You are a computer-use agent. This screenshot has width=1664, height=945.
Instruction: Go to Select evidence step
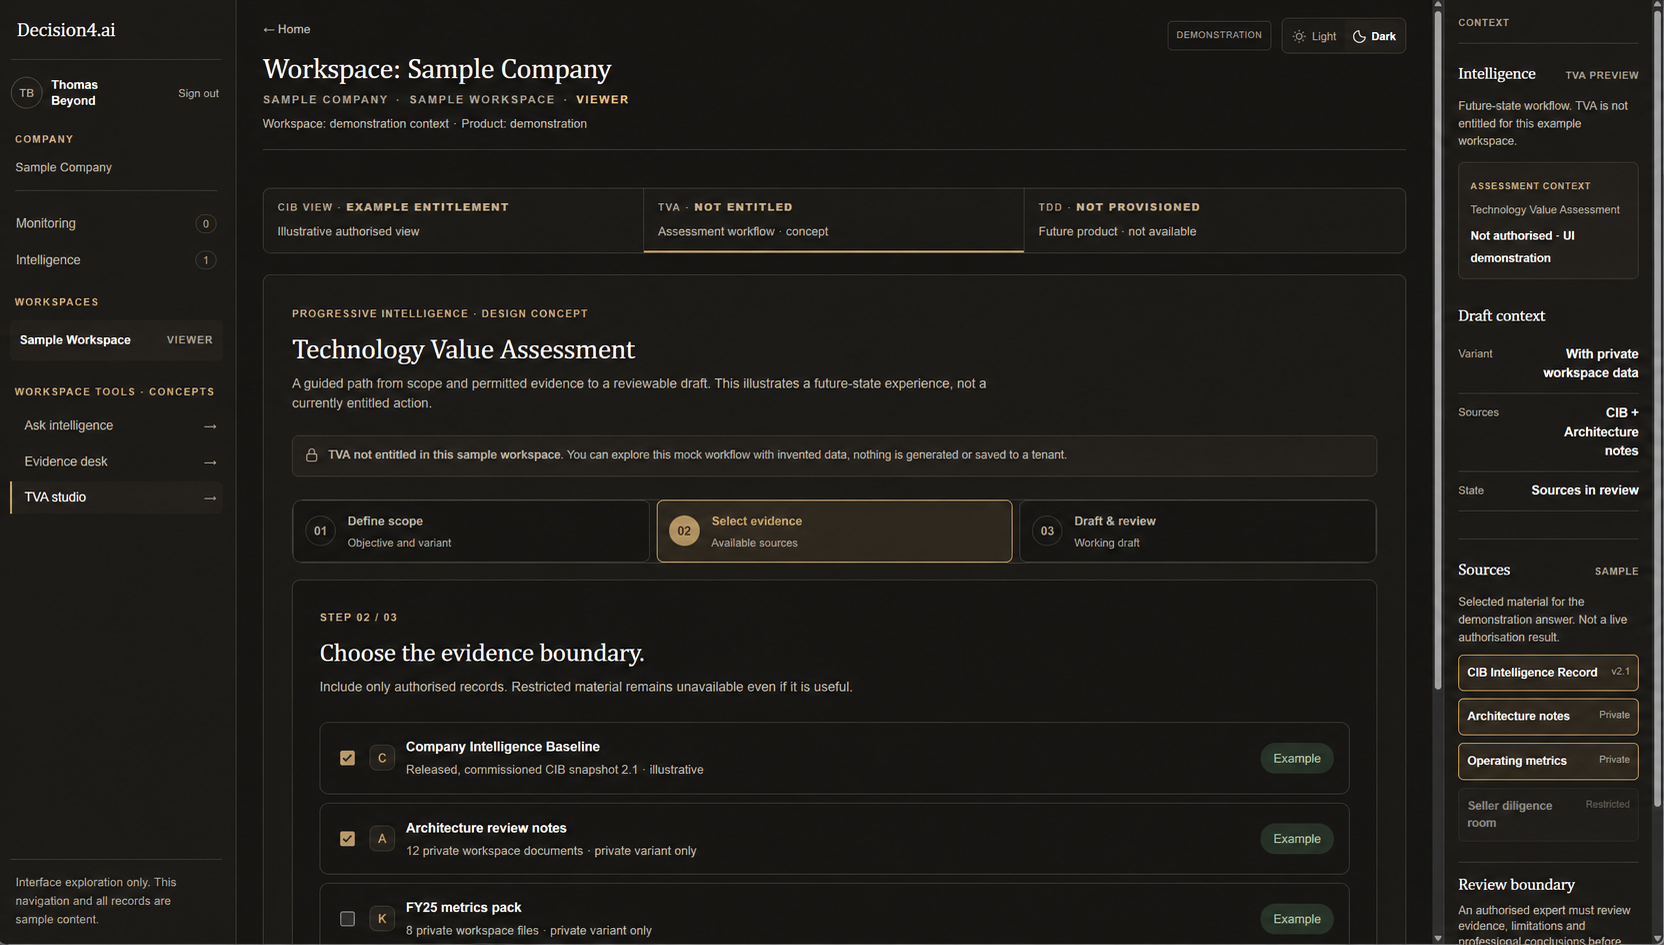(x=834, y=531)
